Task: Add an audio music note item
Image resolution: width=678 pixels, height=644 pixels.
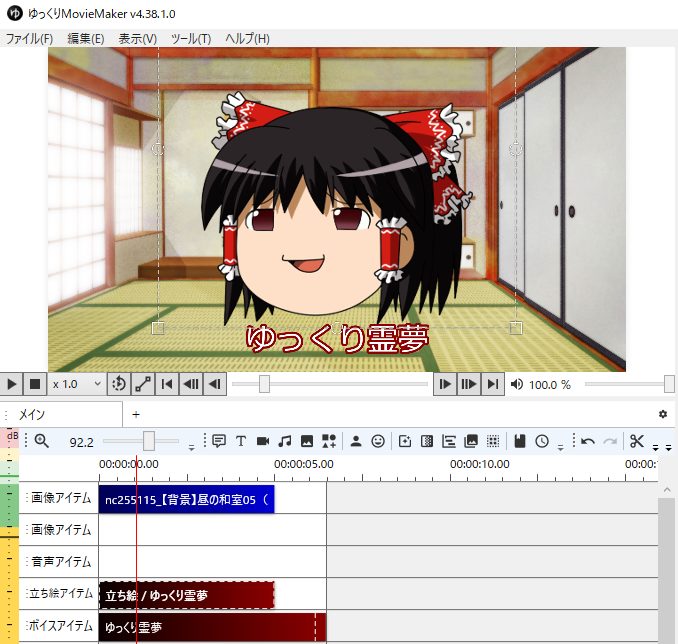Action: pyautogui.click(x=285, y=441)
